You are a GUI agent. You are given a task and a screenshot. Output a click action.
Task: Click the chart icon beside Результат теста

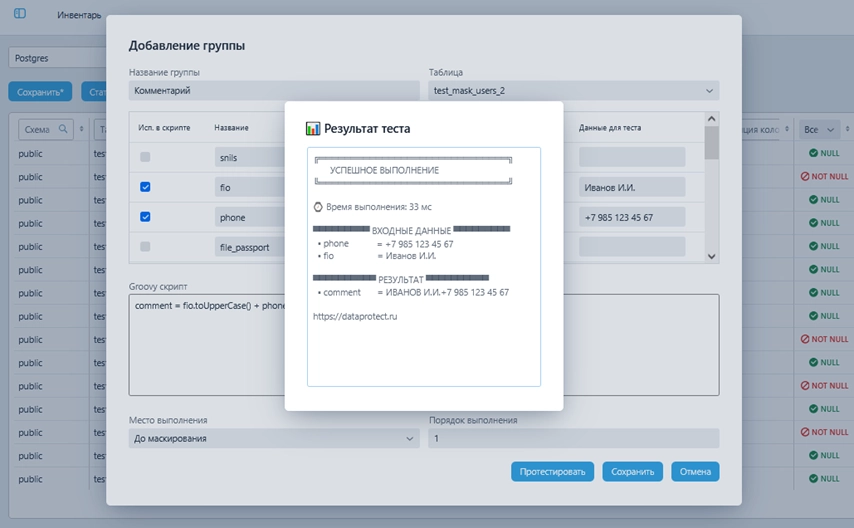point(313,129)
